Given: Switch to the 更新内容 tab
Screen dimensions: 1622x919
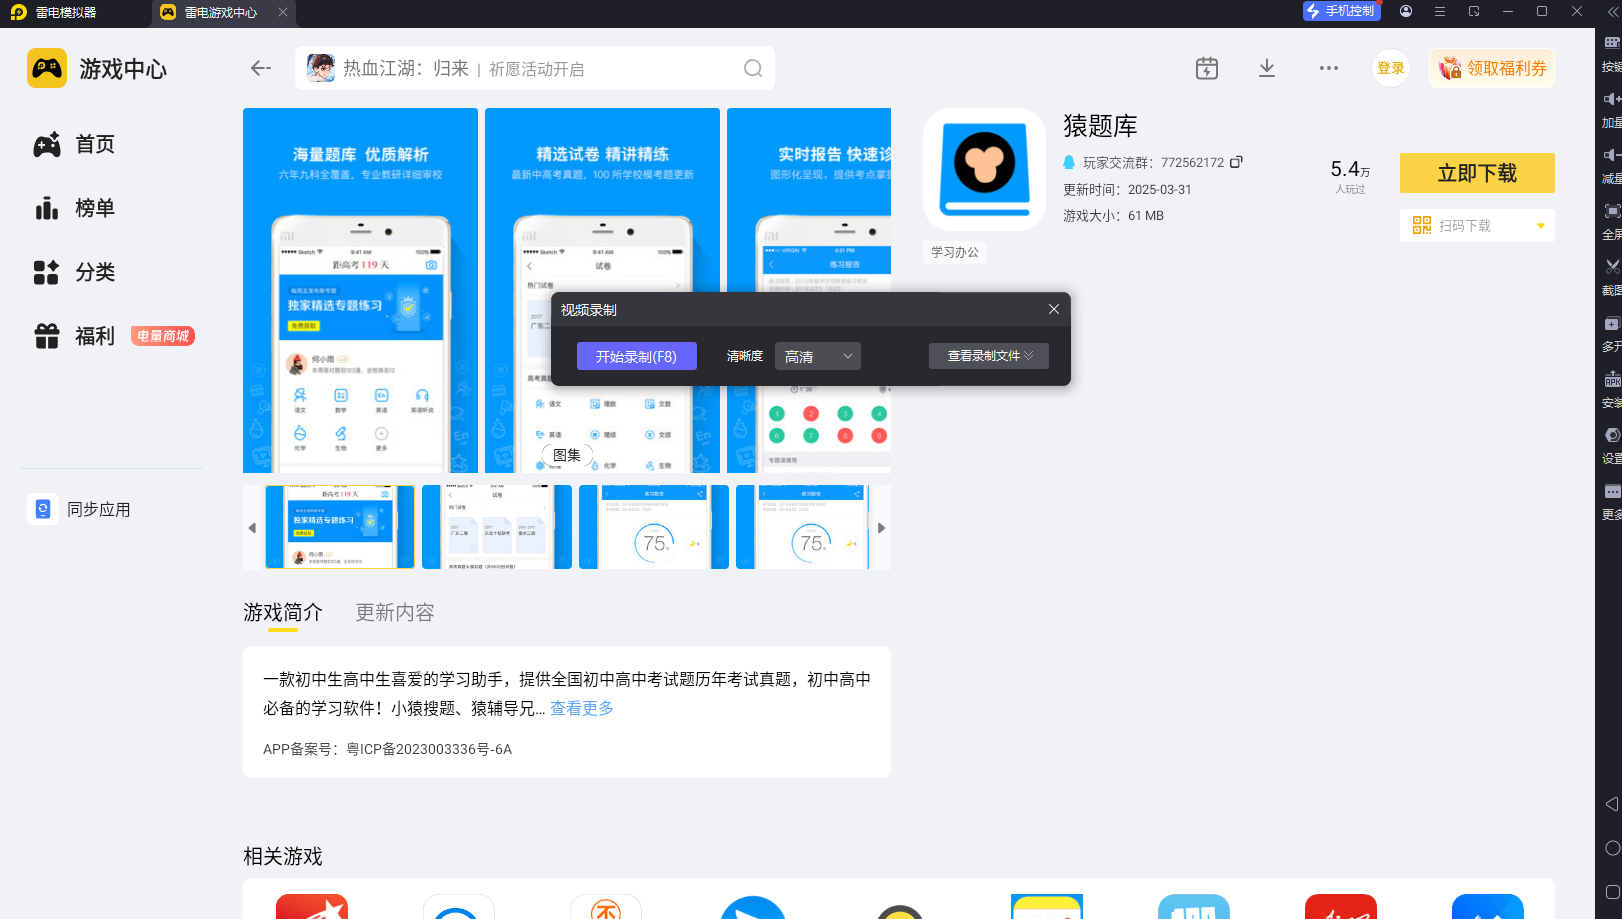Looking at the screenshot, I should coord(395,612).
